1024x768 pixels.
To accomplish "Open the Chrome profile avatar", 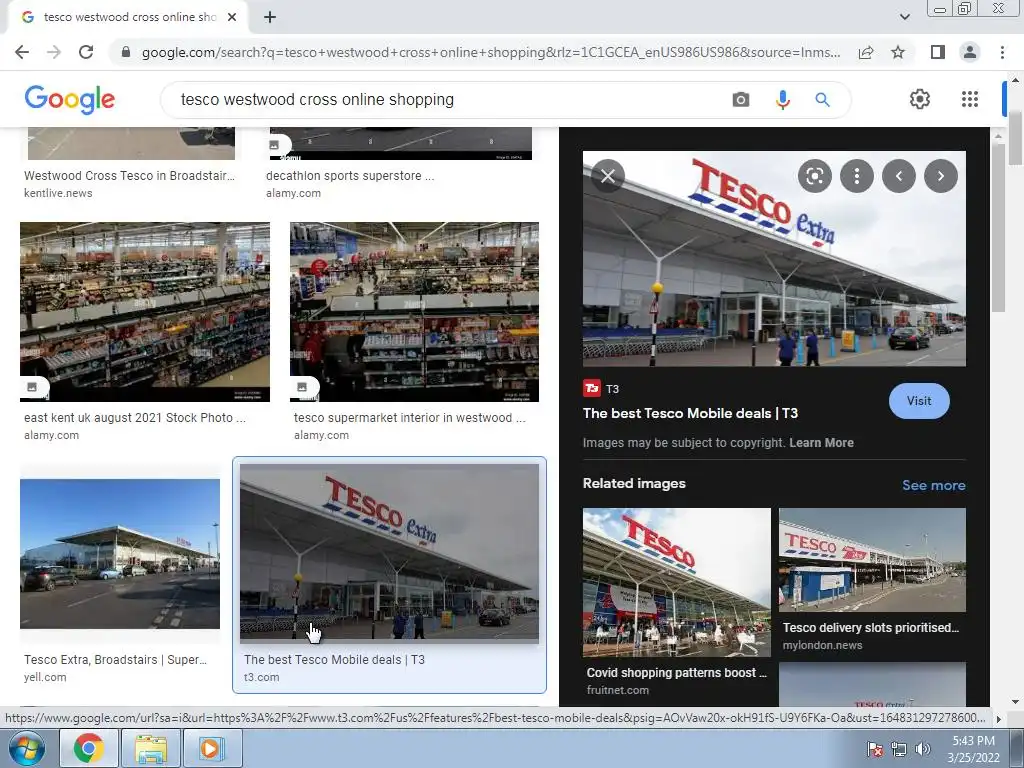I will 970,52.
